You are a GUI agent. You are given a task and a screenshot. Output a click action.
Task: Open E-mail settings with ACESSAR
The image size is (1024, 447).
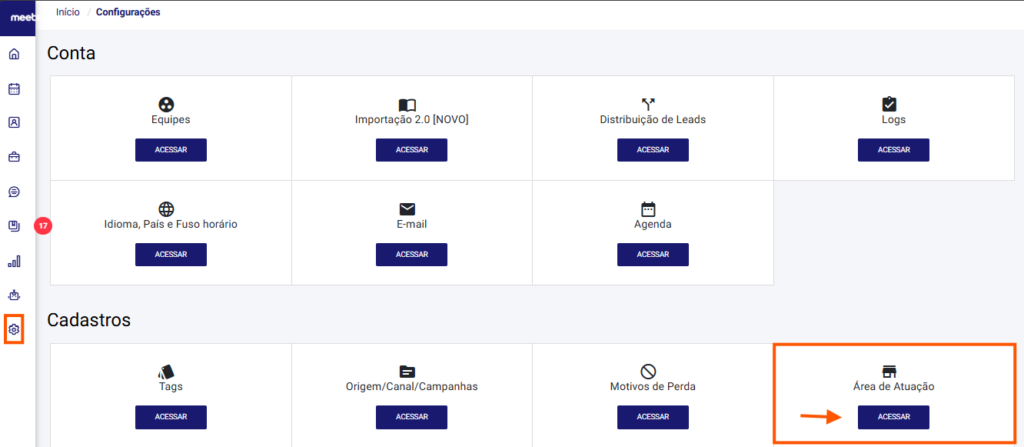point(412,254)
